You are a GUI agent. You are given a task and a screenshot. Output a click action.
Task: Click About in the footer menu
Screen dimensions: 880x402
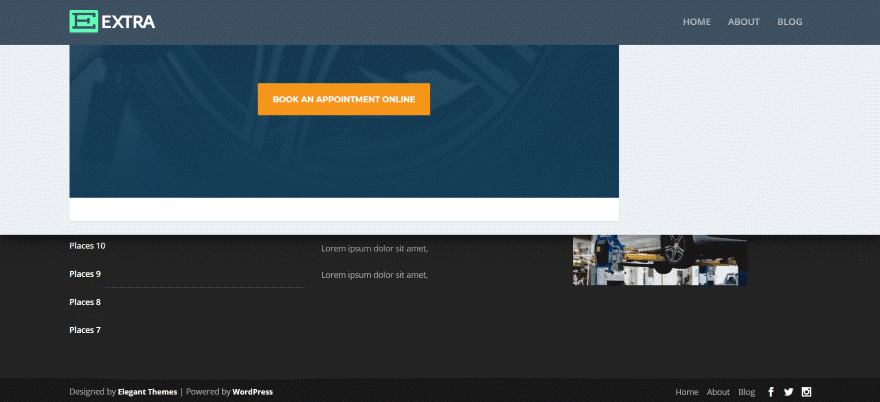coord(718,392)
